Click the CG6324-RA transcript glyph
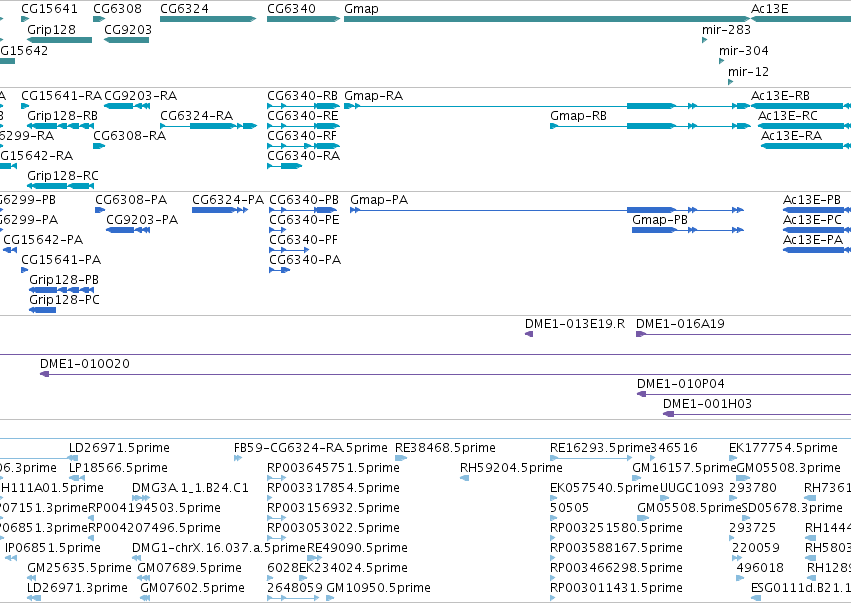The width and height of the screenshot is (851, 603). [x=208, y=126]
